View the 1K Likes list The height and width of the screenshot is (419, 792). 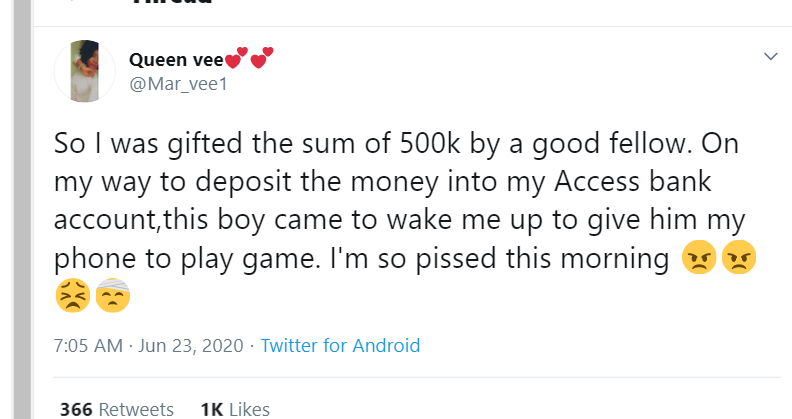tap(235, 409)
